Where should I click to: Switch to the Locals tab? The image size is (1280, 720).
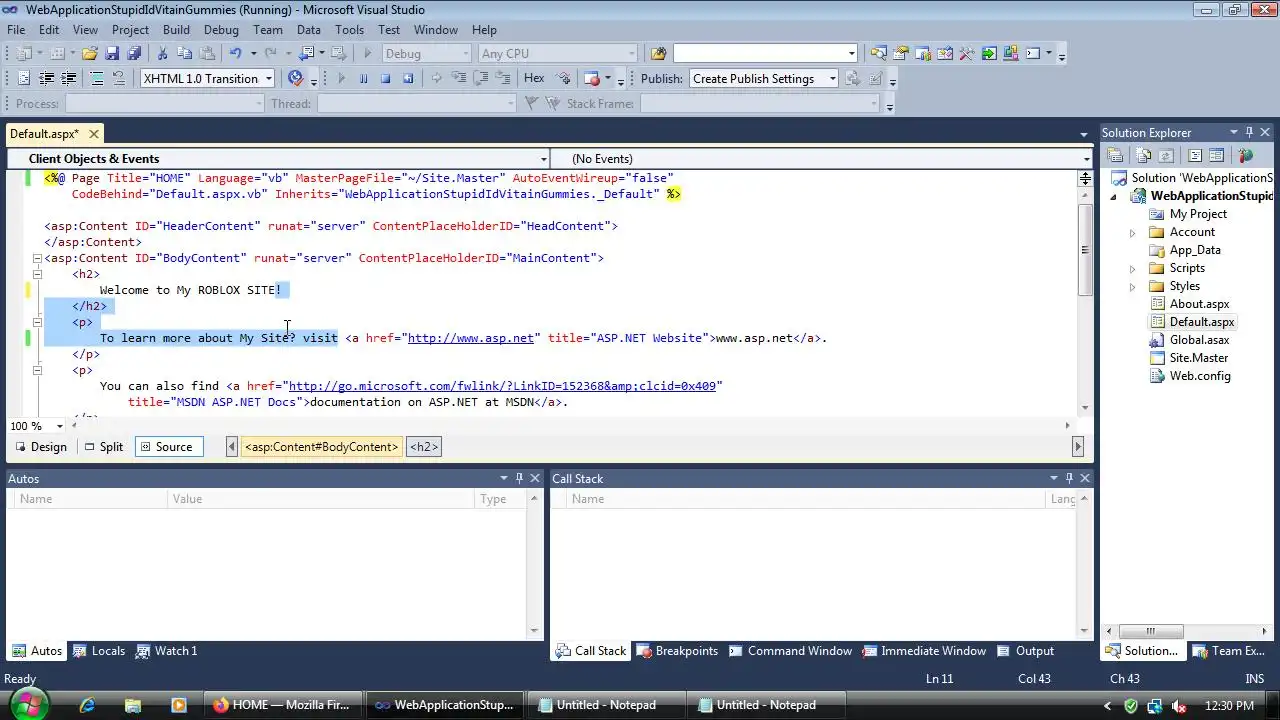(x=98, y=651)
